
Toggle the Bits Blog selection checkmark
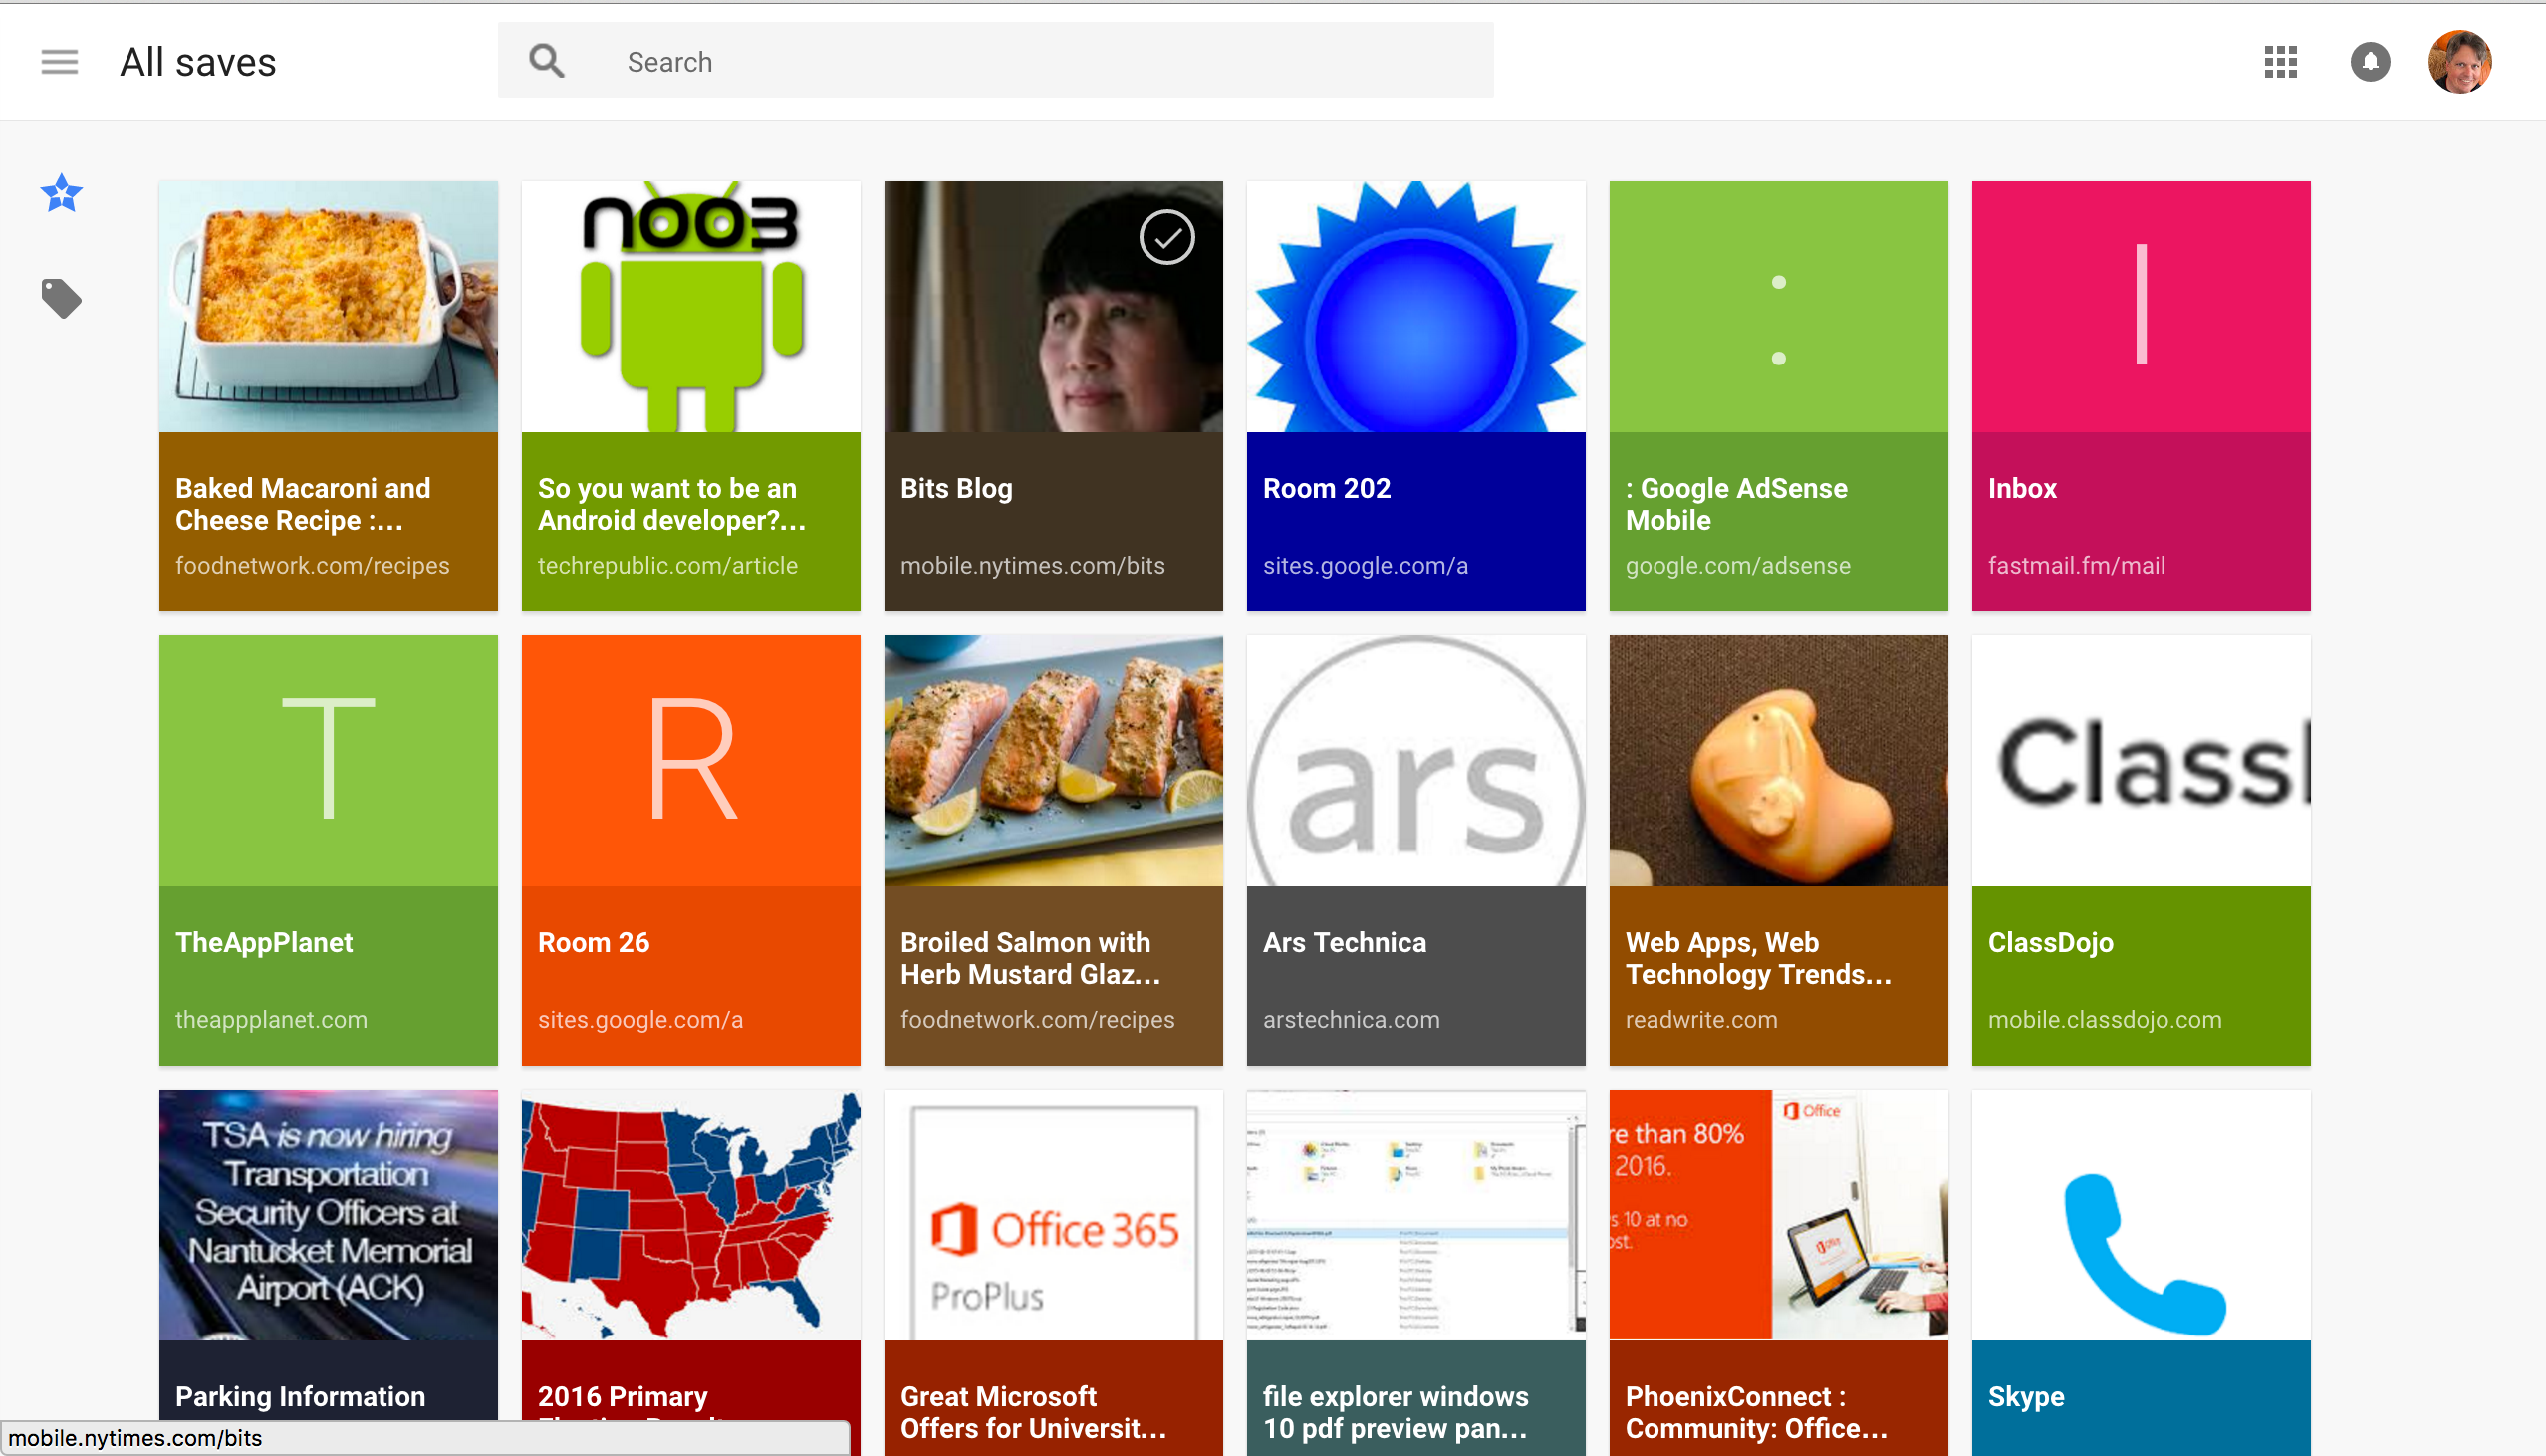point(1166,238)
